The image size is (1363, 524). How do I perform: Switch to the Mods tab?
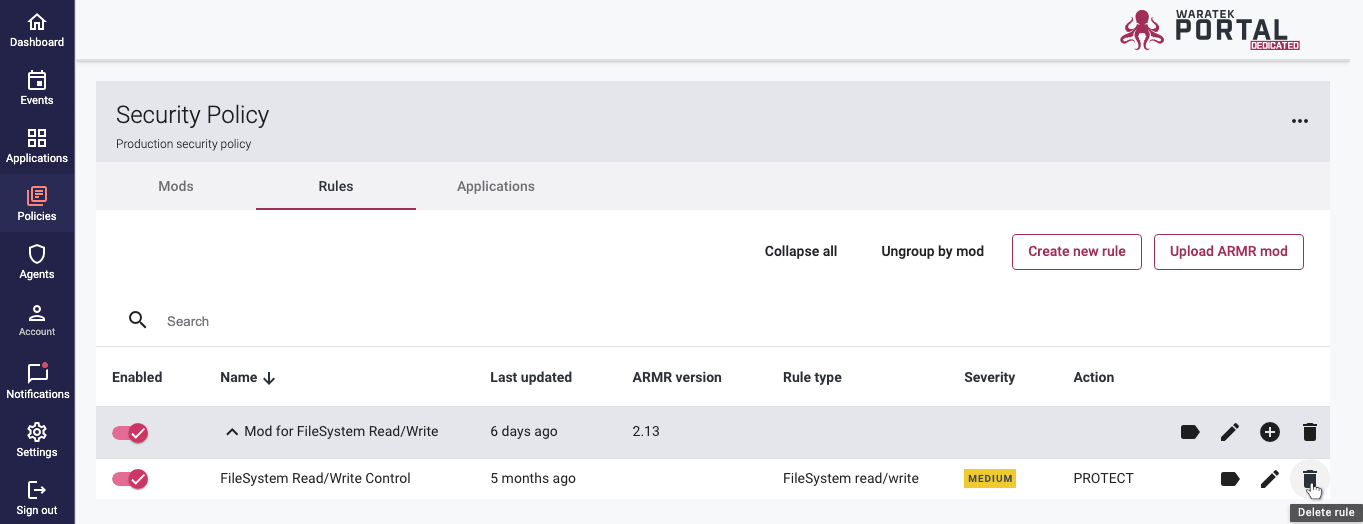(x=176, y=186)
